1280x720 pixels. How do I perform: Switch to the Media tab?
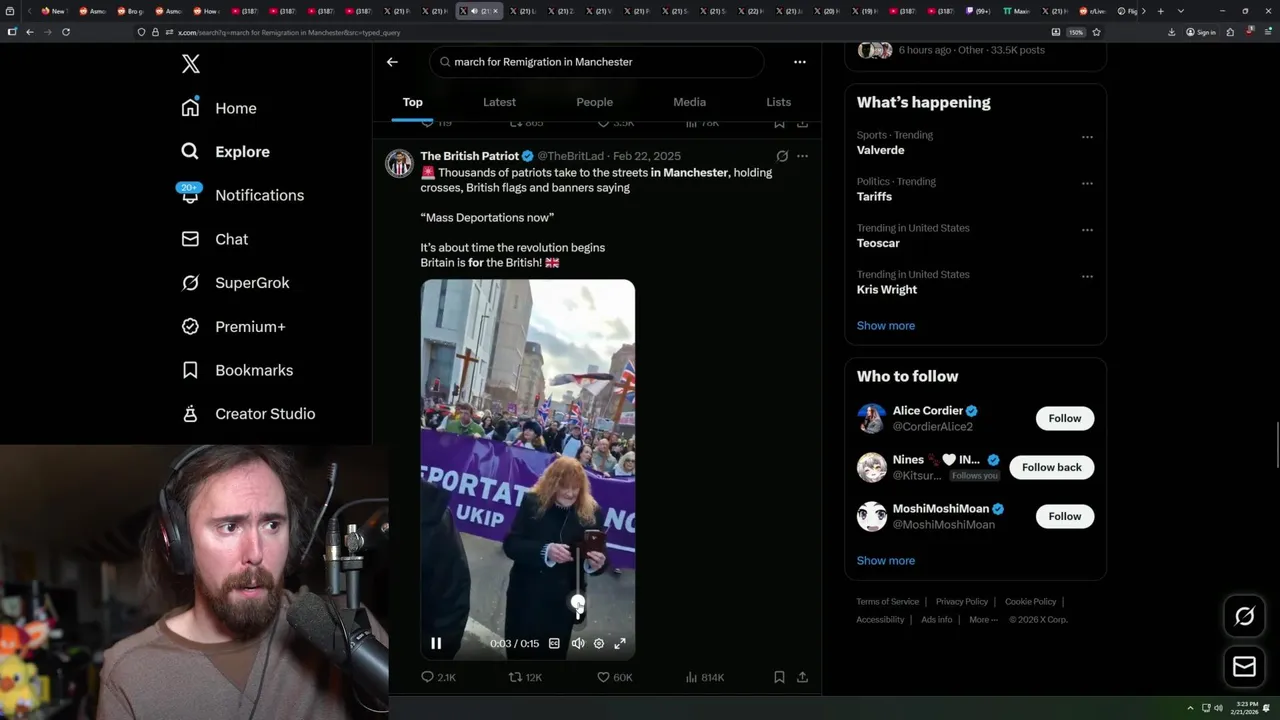689,102
